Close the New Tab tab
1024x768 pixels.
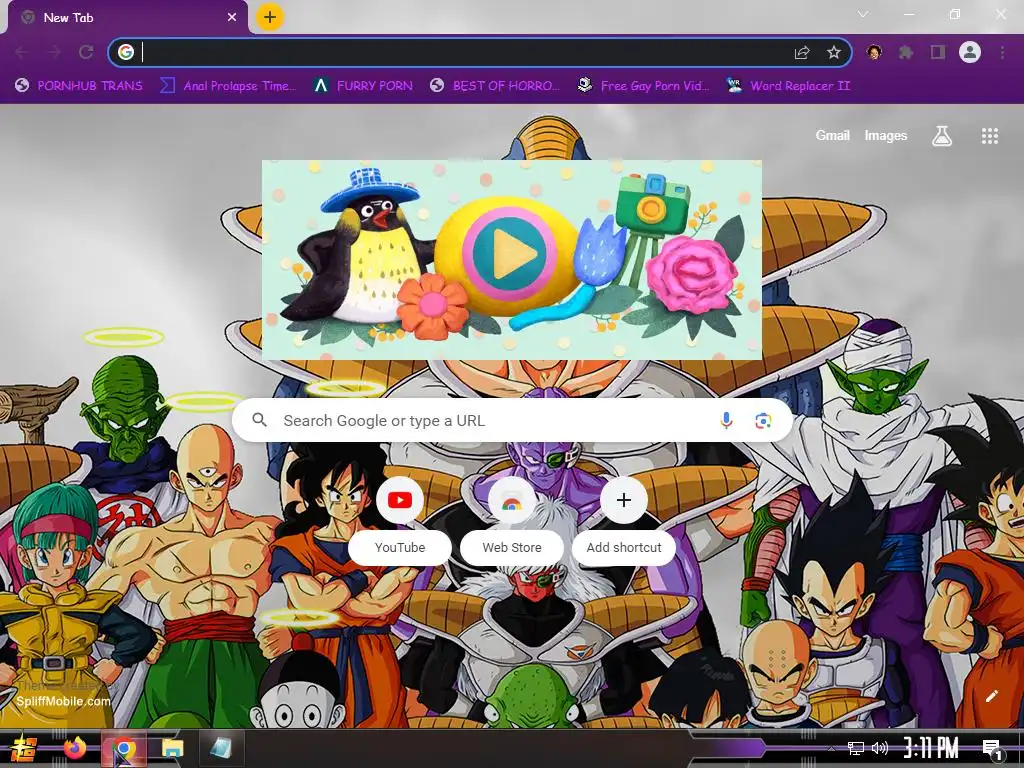coord(232,18)
